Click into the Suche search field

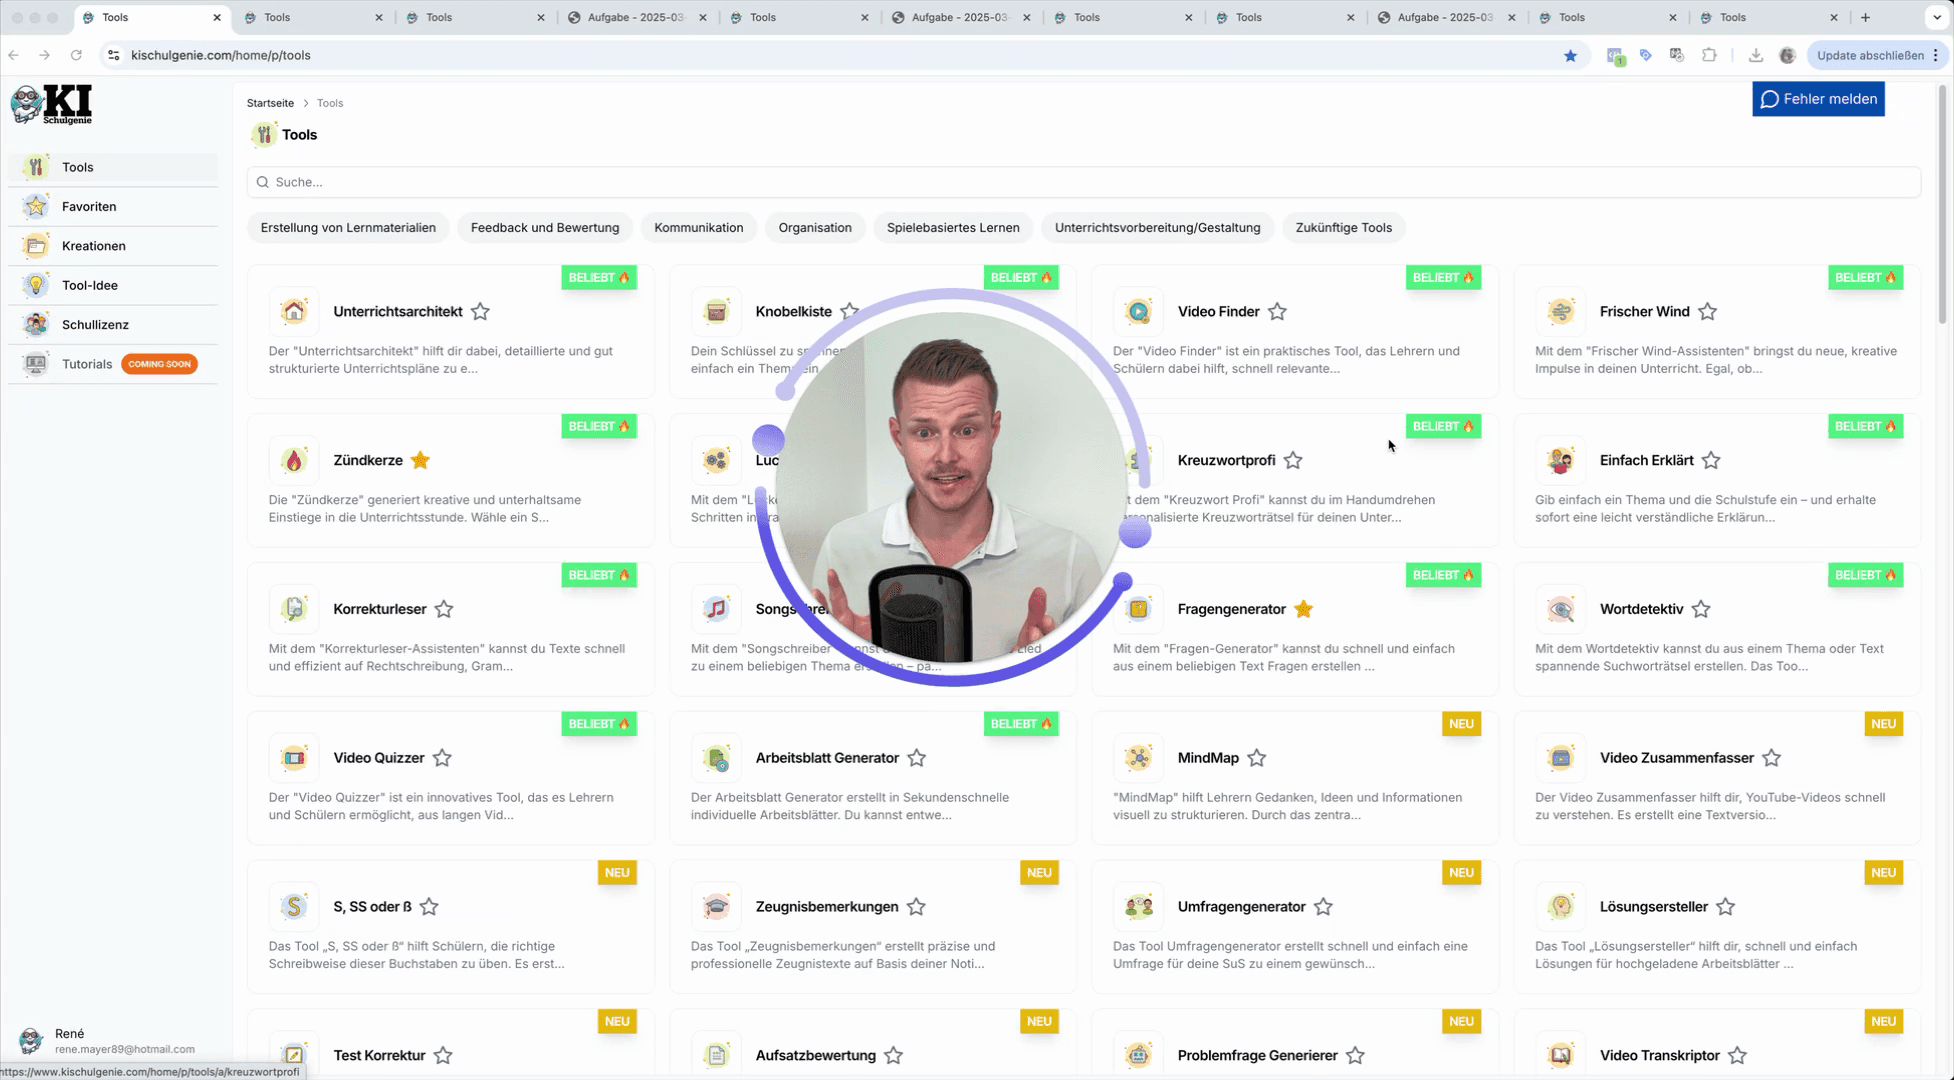[x=1083, y=182]
